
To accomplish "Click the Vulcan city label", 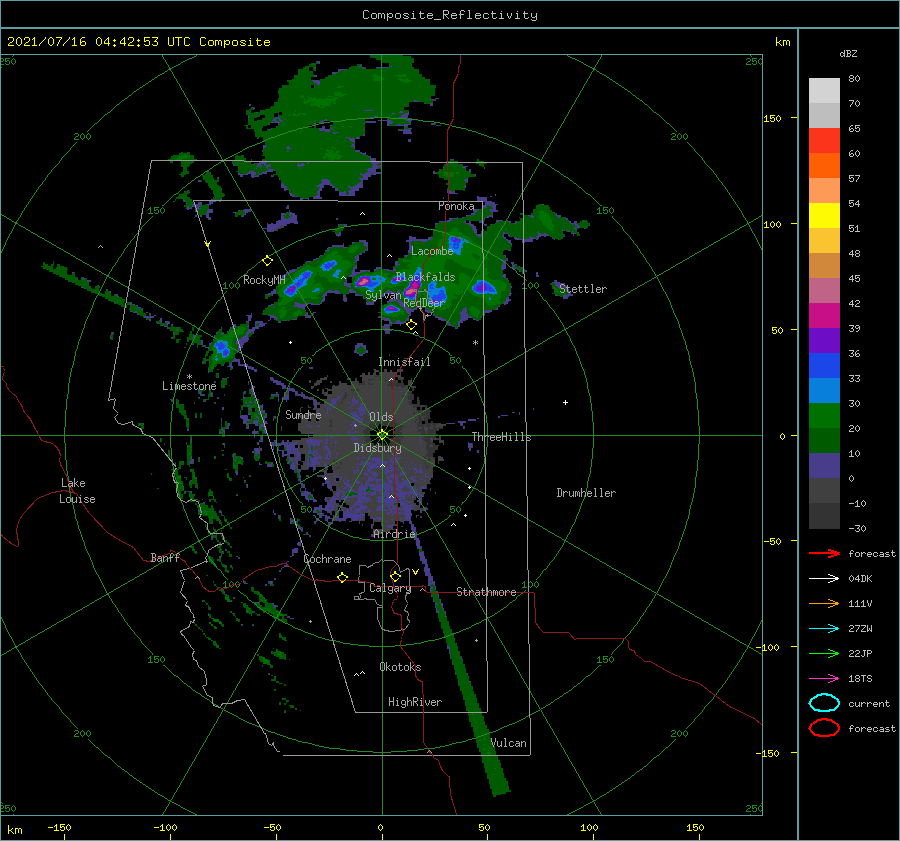I will tap(509, 743).
